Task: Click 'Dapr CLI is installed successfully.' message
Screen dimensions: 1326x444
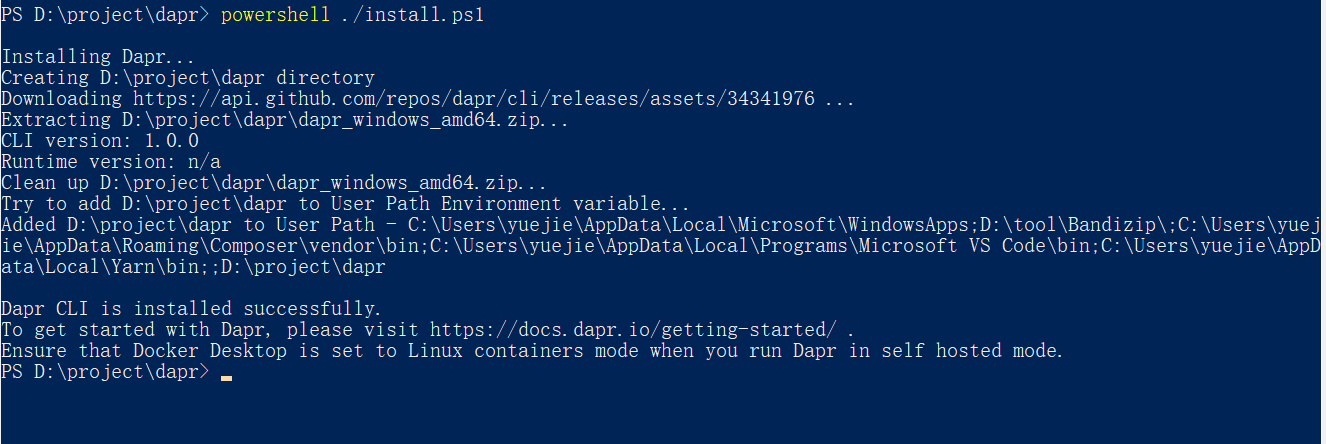Action: [191, 309]
